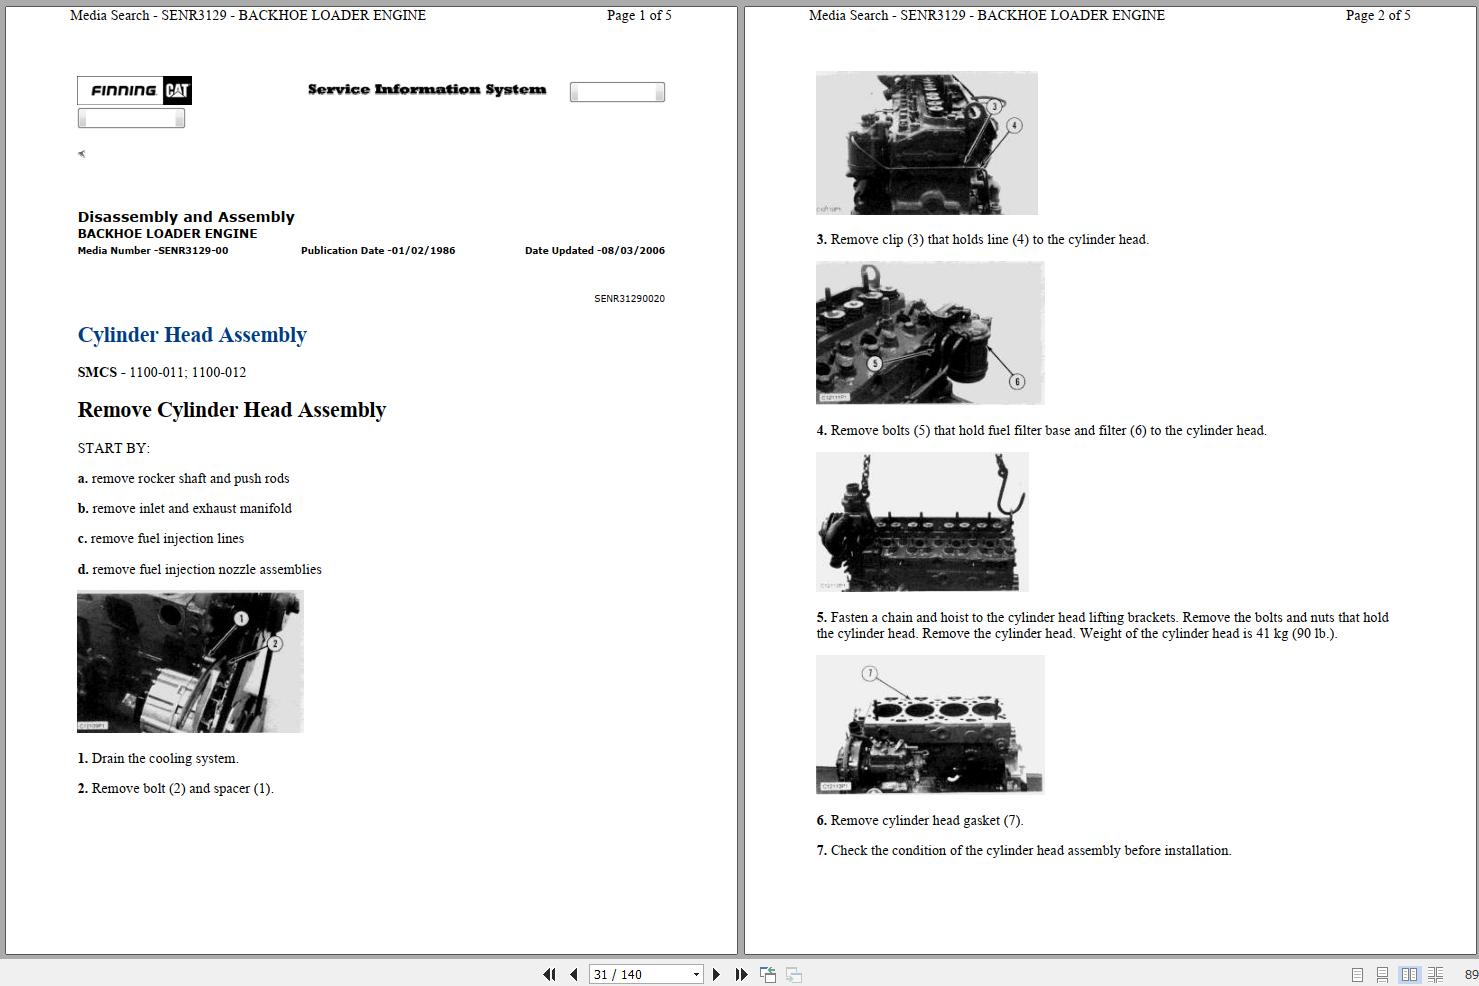Go back to the previous view
Screen dimensions: 1479x986
(767, 973)
